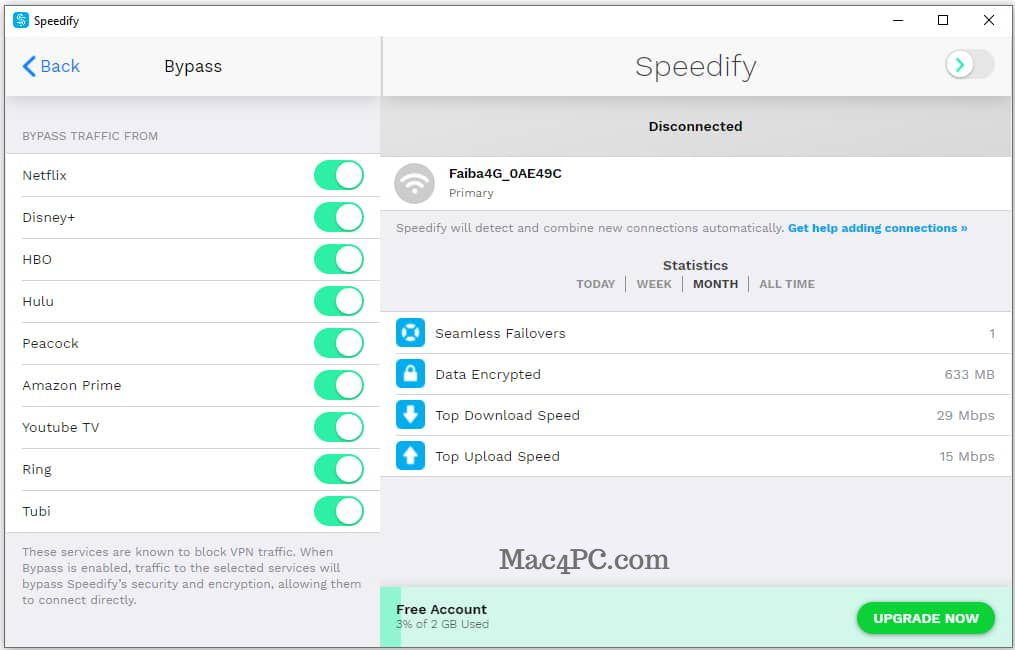Click the 3% of 2 GB Used text
The width and height of the screenshot is (1015, 650).
tap(443, 625)
